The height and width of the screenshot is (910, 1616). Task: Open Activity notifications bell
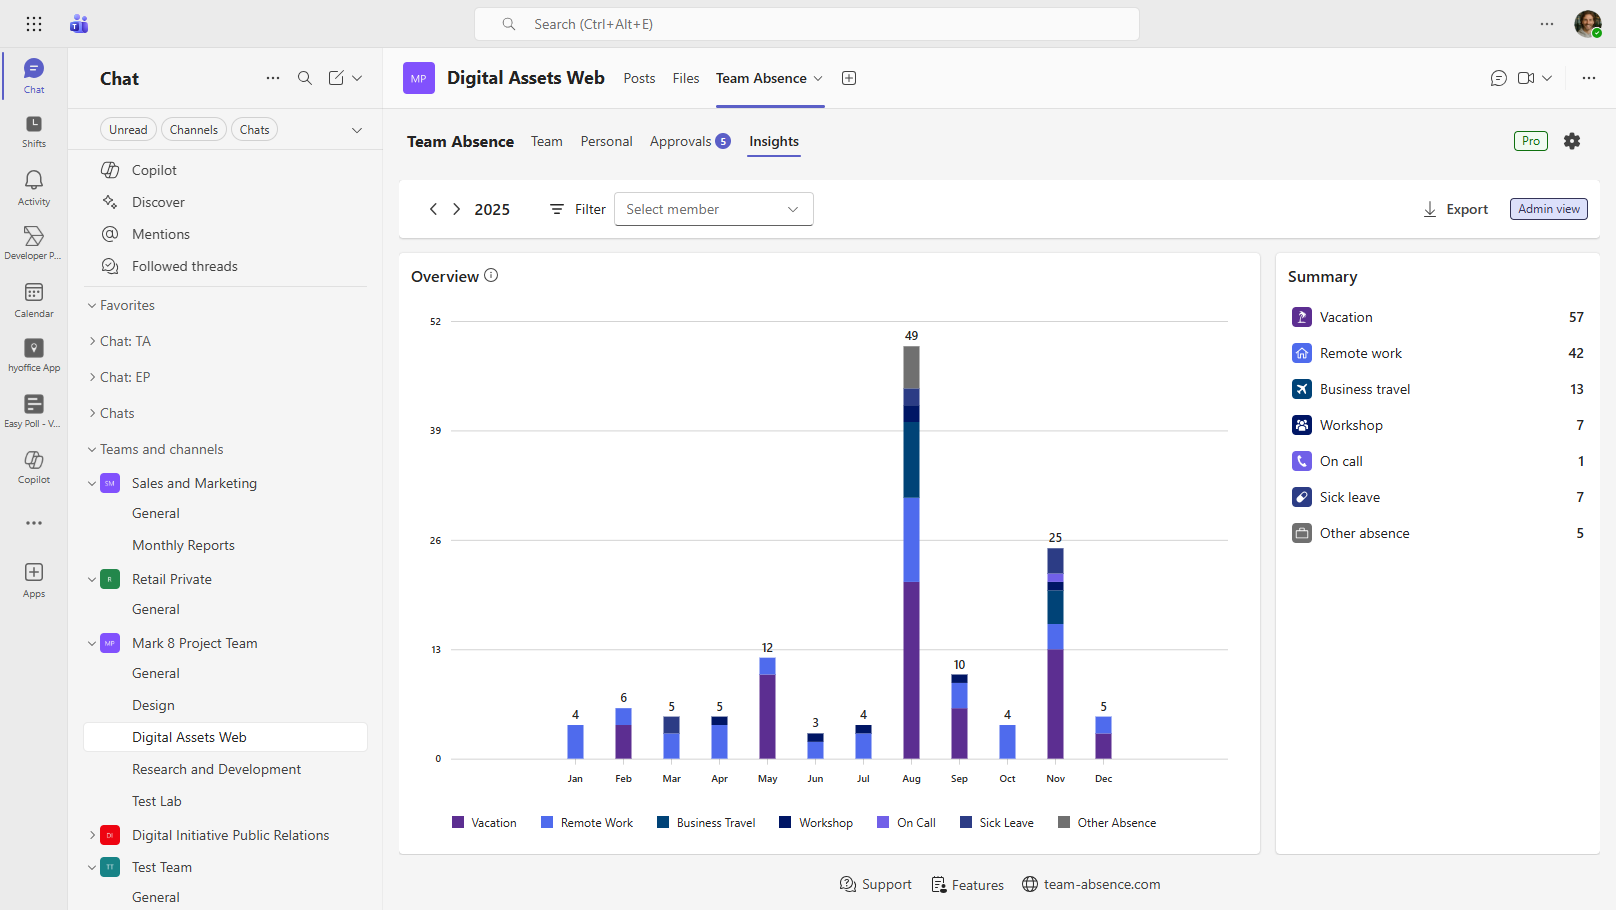tap(34, 187)
